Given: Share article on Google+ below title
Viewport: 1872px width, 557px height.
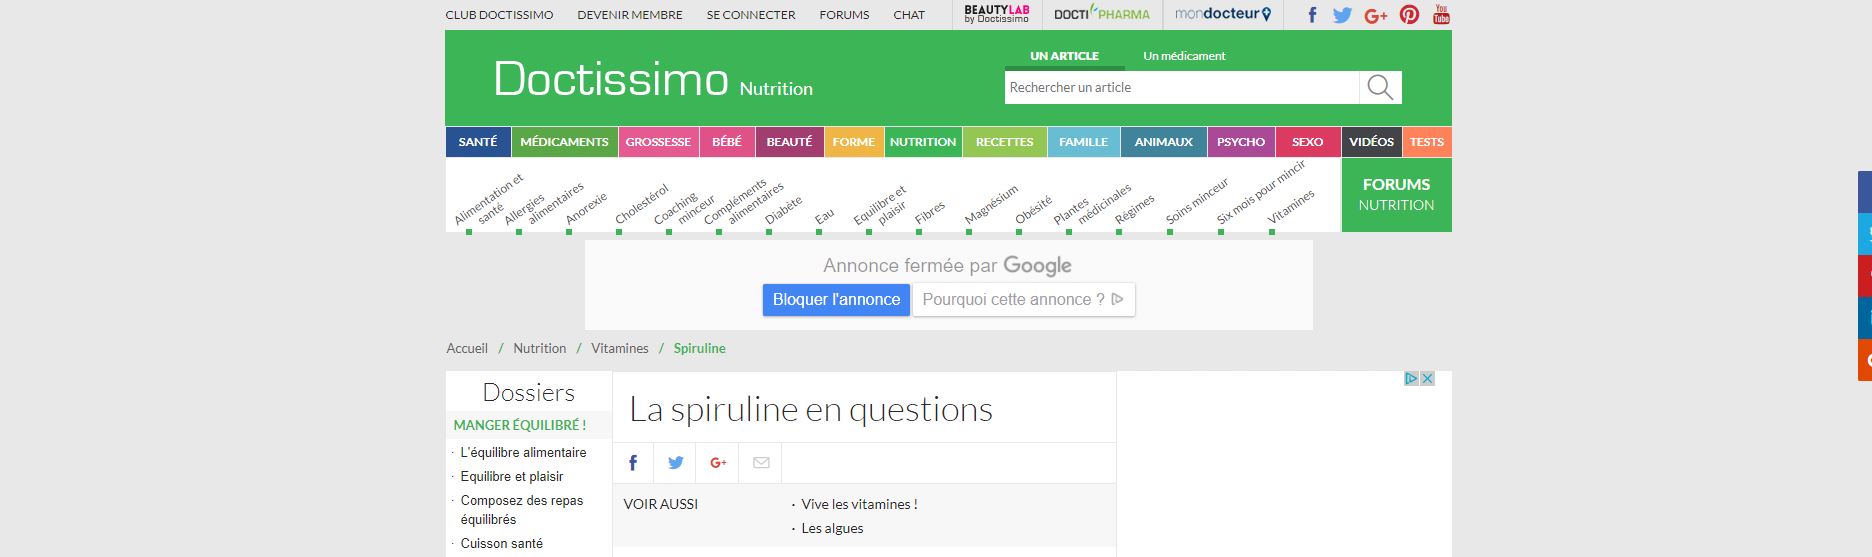Looking at the screenshot, I should [718, 462].
